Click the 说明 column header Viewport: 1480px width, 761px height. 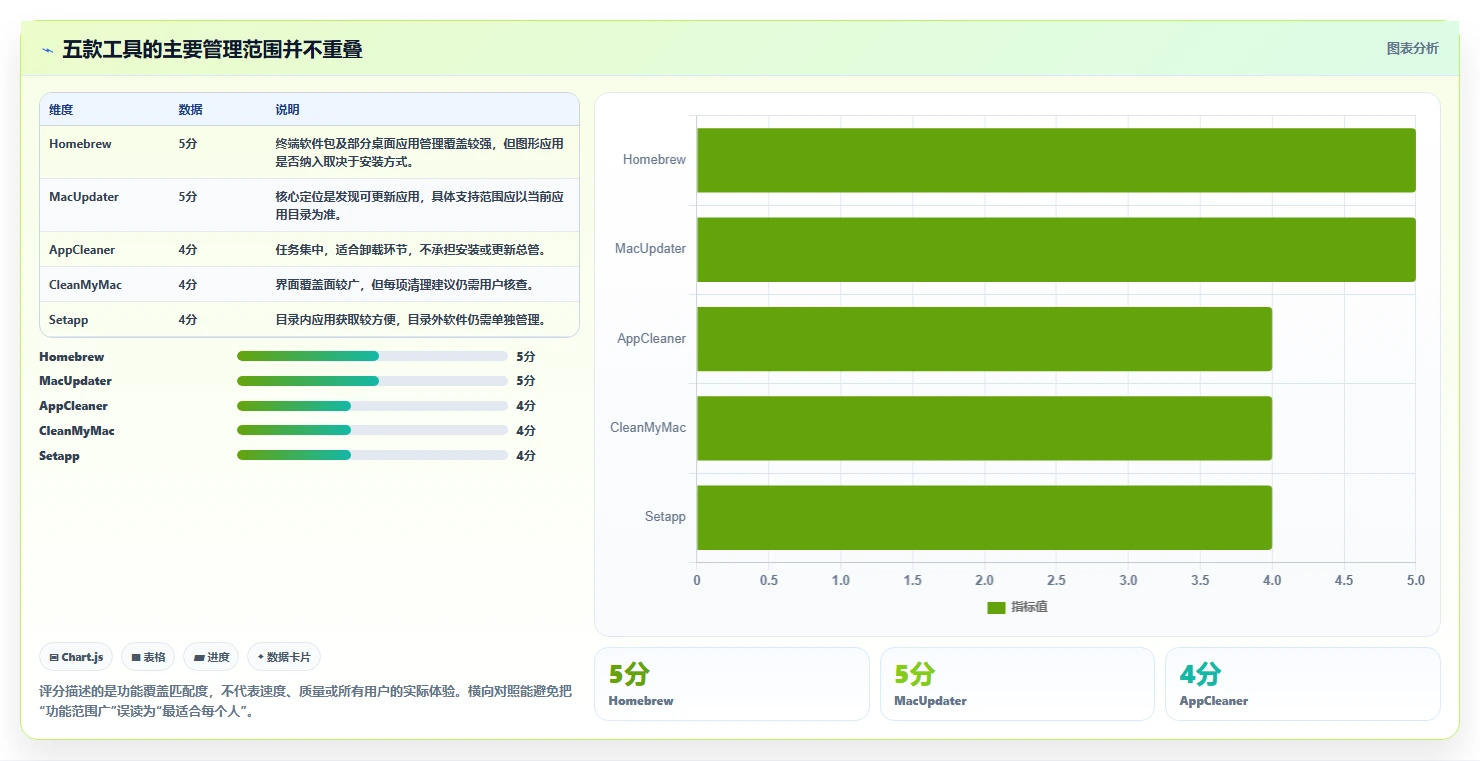[287, 110]
